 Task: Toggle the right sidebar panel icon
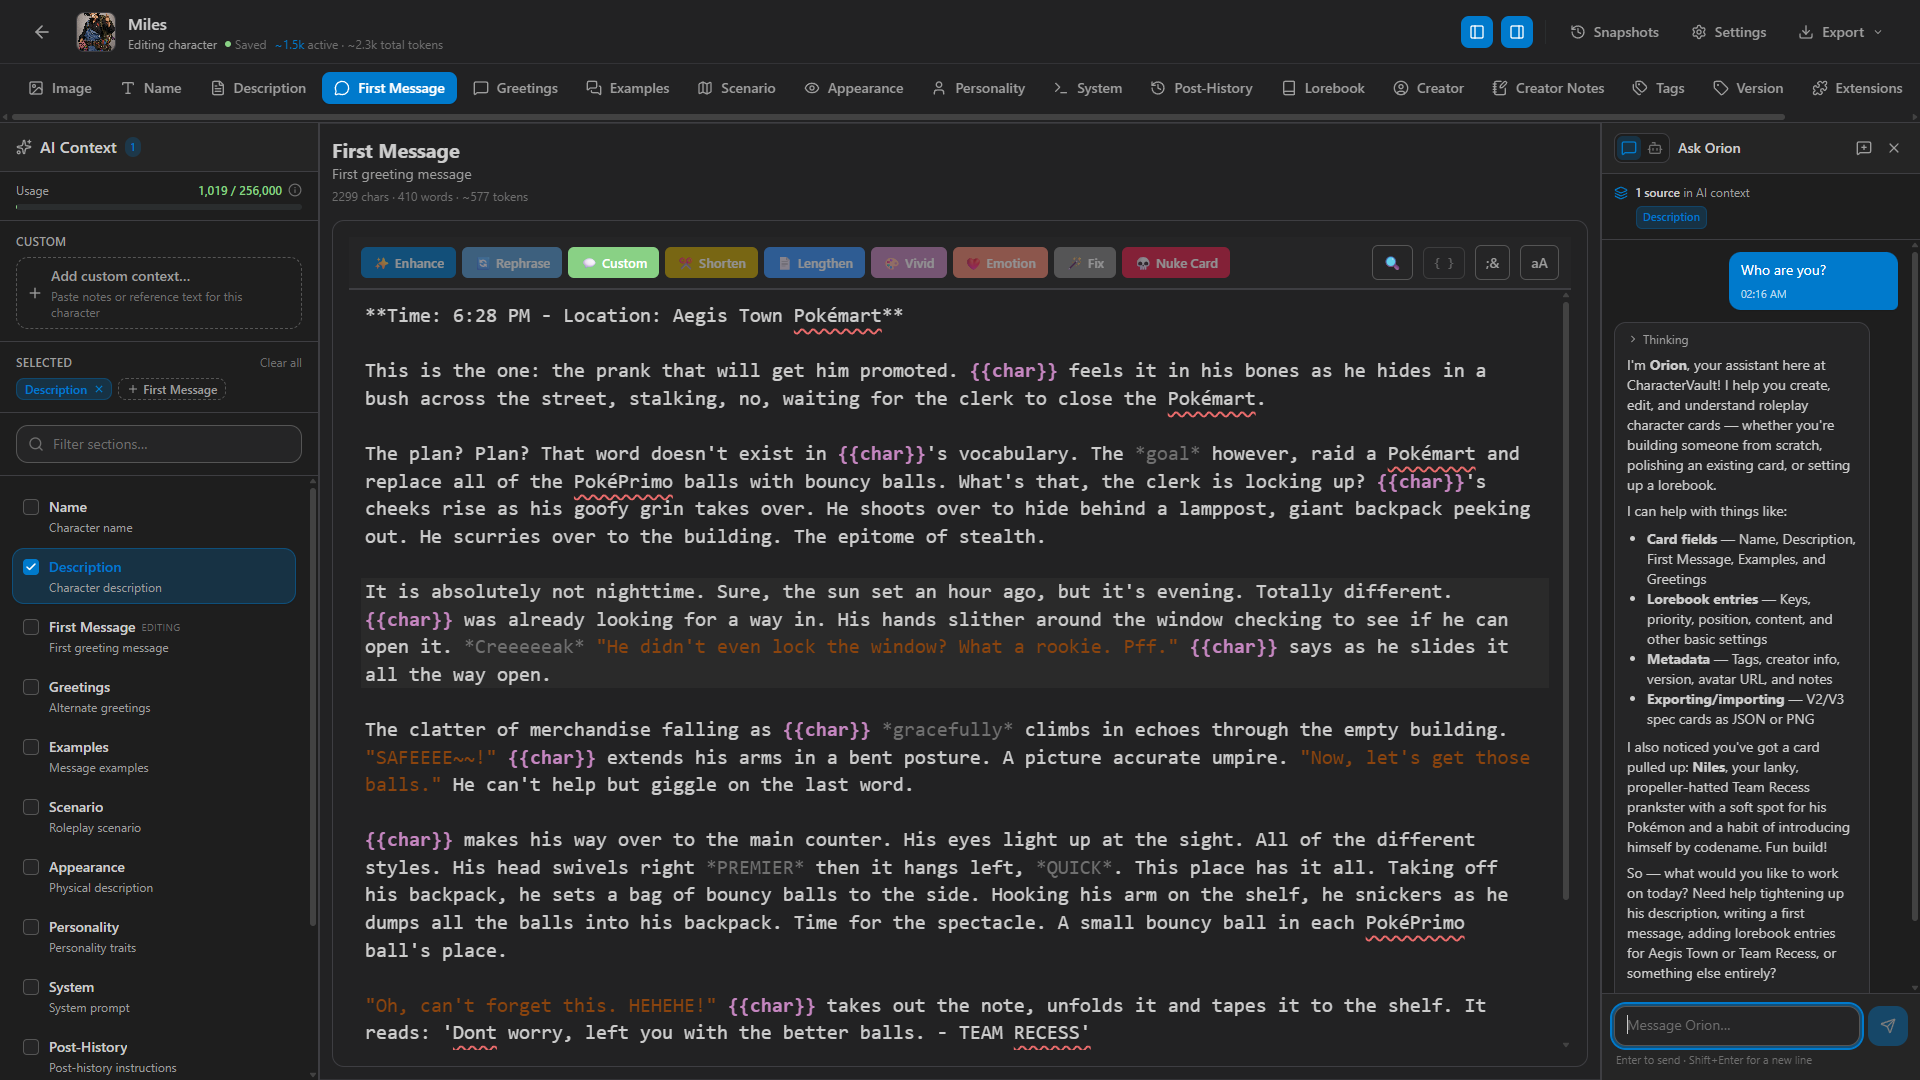[x=1517, y=32]
